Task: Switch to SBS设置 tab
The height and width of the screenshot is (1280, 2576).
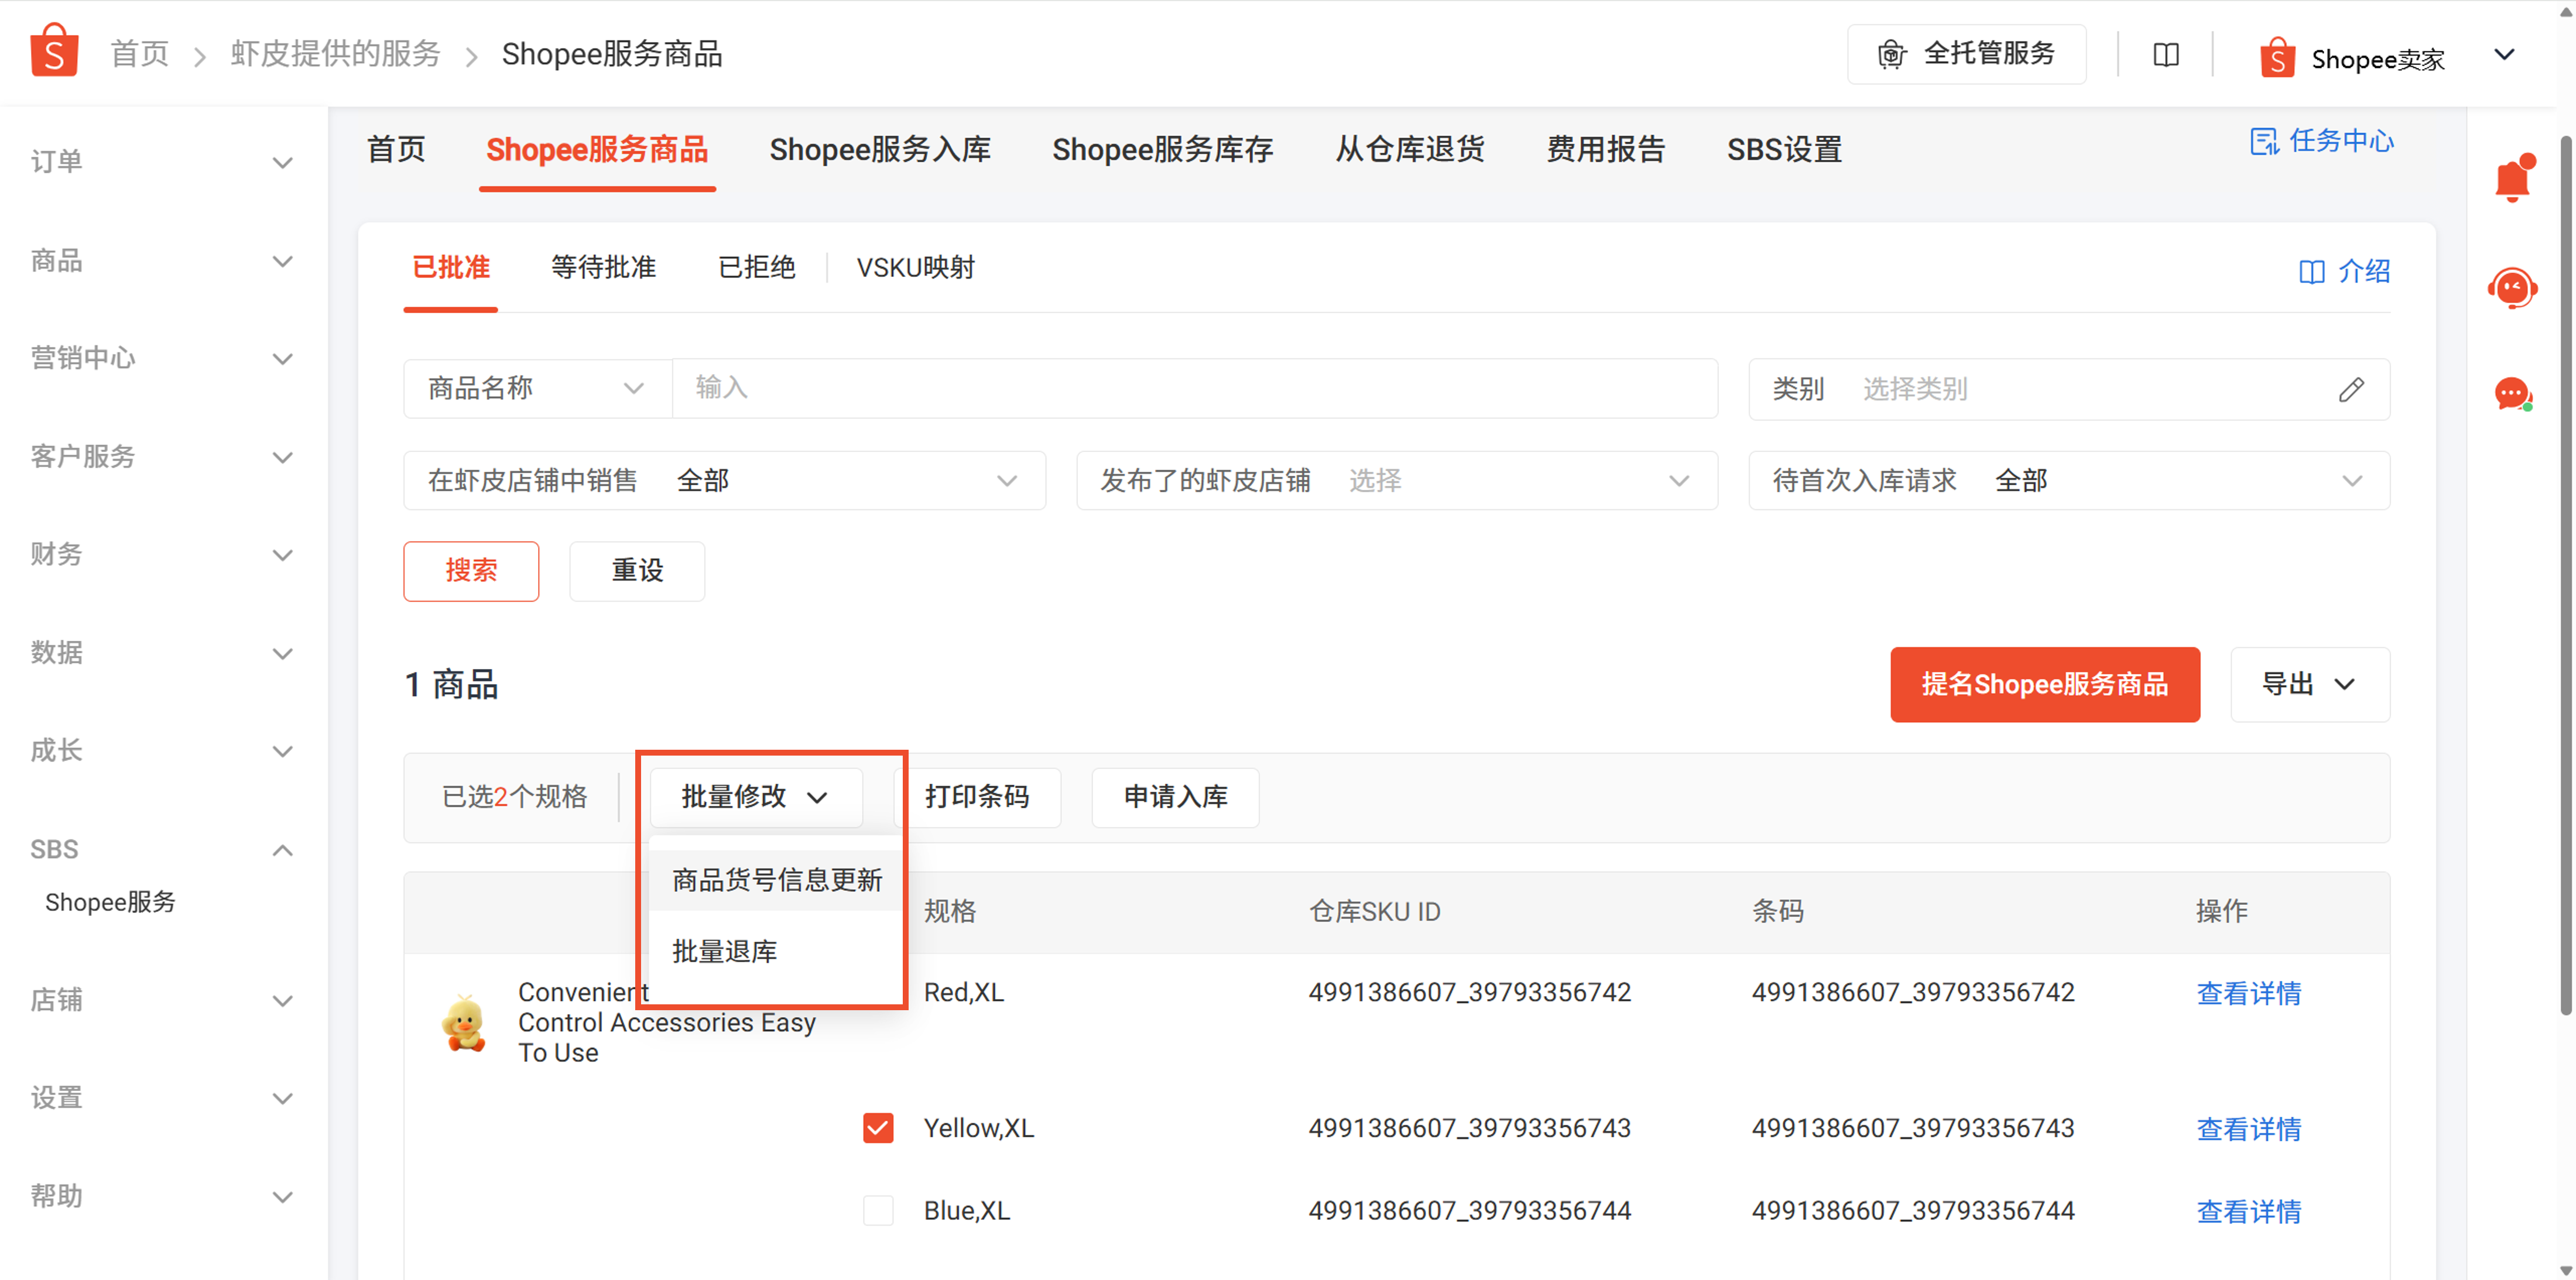Action: (x=1785, y=150)
